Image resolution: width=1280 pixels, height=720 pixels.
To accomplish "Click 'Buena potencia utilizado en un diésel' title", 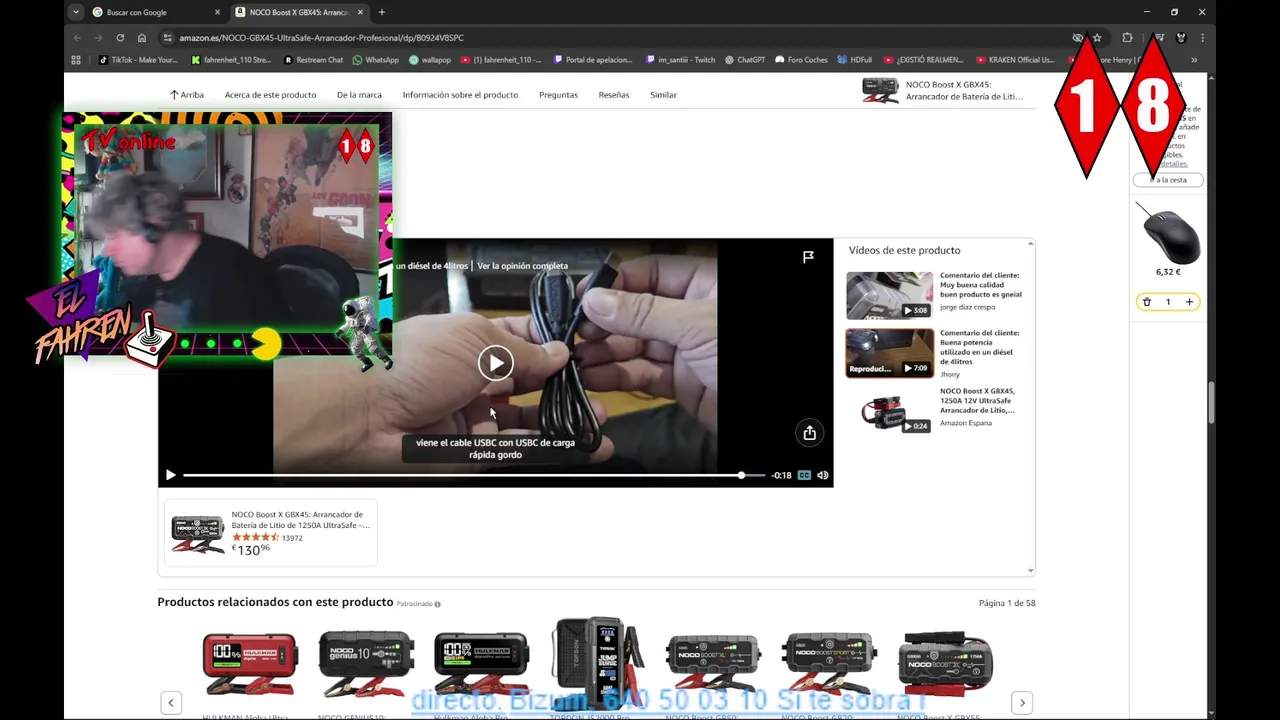I will [x=980, y=347].
